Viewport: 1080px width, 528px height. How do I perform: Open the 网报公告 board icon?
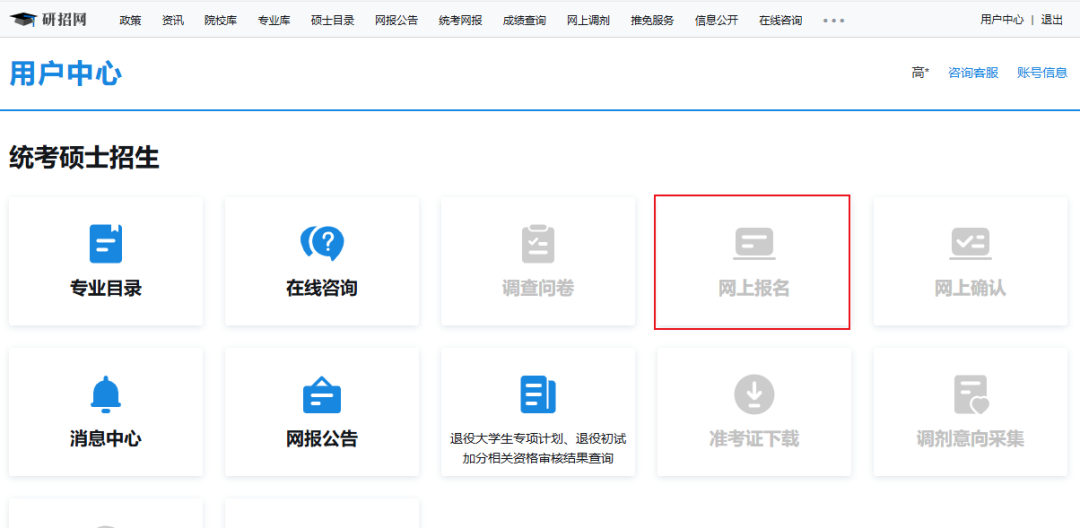click(322, 394)
